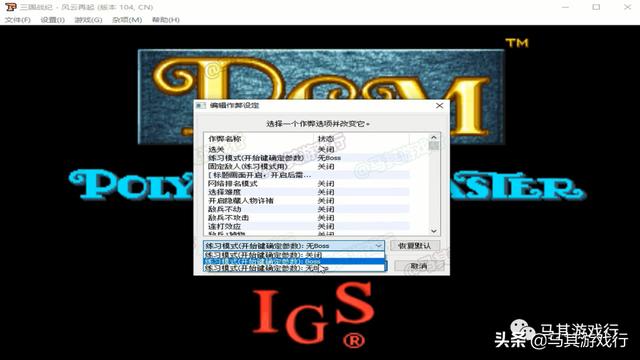Select the 网络排名模式 cheat row

(308, 184)
